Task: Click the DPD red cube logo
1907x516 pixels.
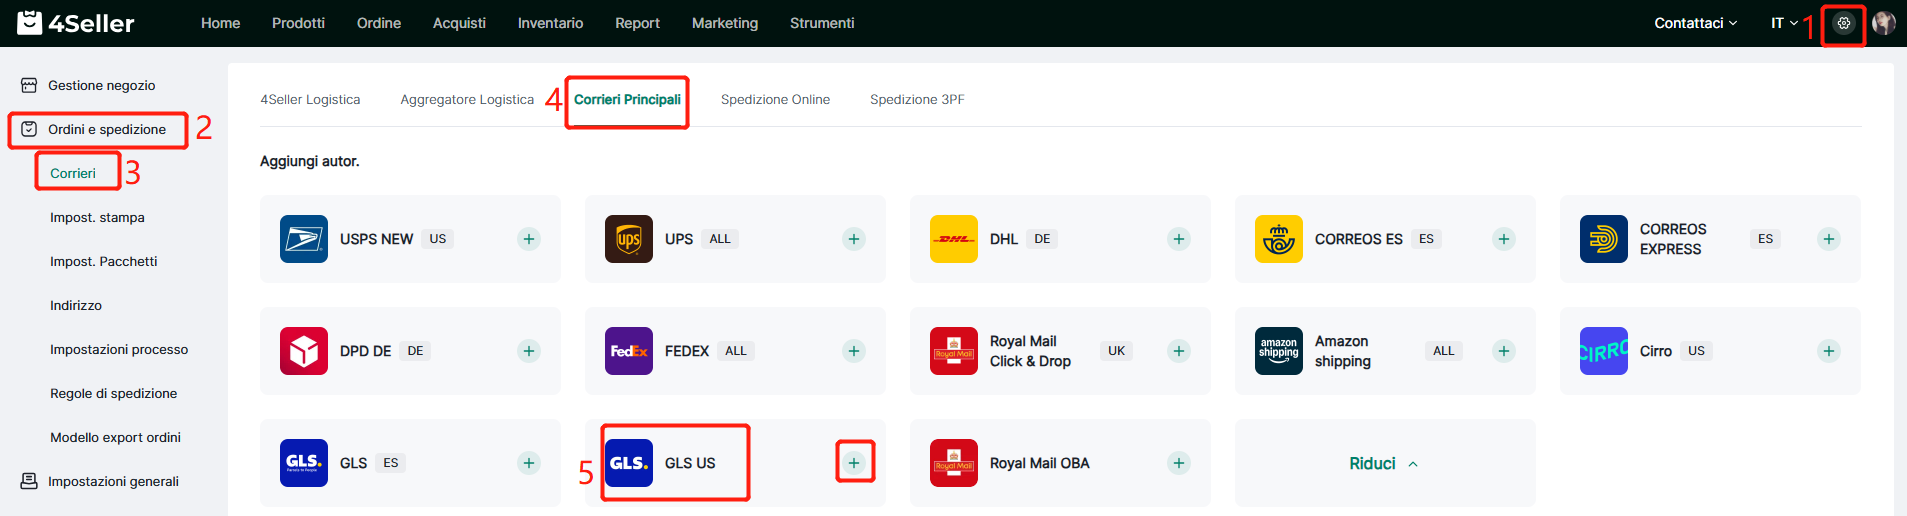Action: pyautogui.click(x=304, y=351)
